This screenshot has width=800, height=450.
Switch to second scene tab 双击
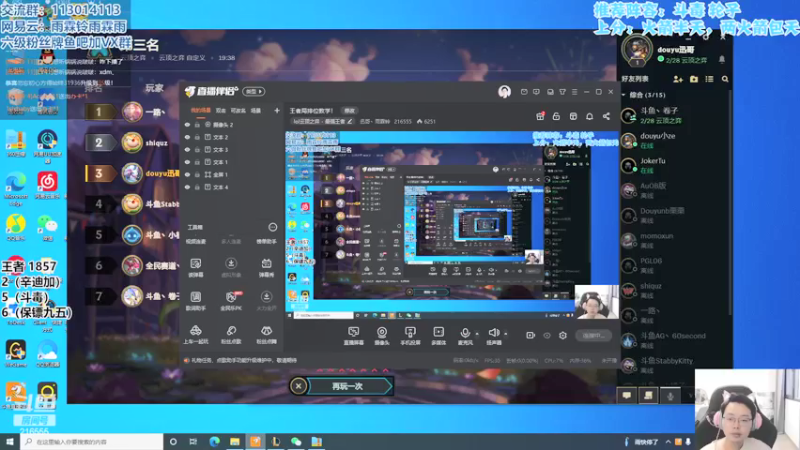[x=220, y=110]
